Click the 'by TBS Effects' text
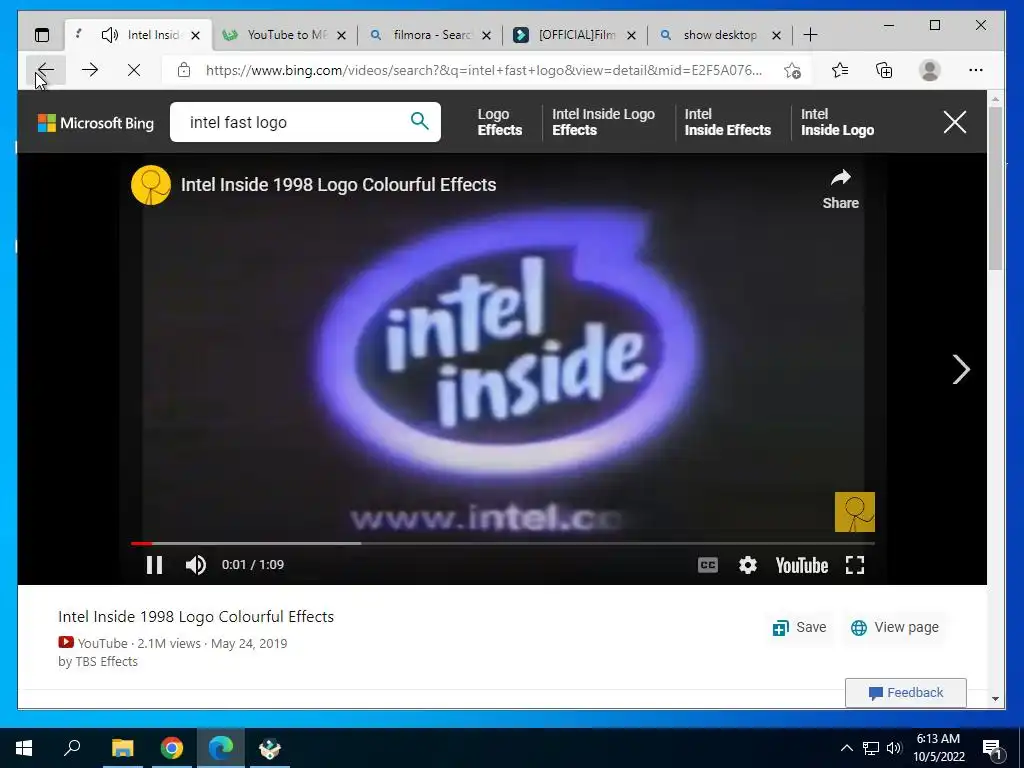The height and width of the screenshot is (768, 1024). pyautogui.click(x=98, y=662)
